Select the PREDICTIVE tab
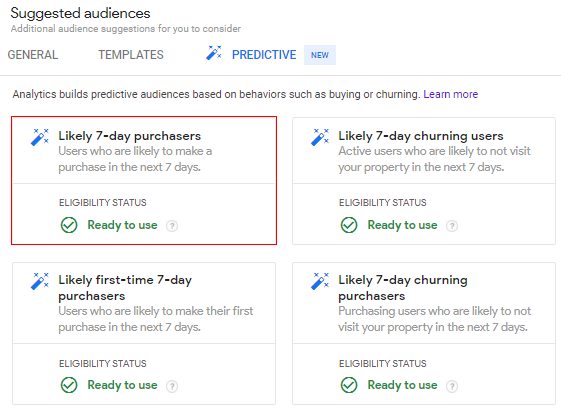Screen dimensions: 561x409 (264, 55)
